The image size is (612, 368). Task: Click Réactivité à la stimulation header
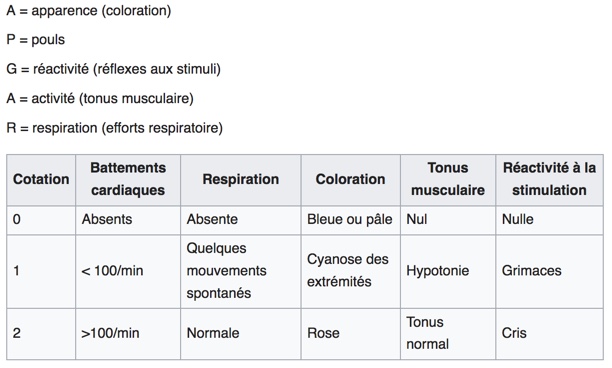tap(550, 180)
